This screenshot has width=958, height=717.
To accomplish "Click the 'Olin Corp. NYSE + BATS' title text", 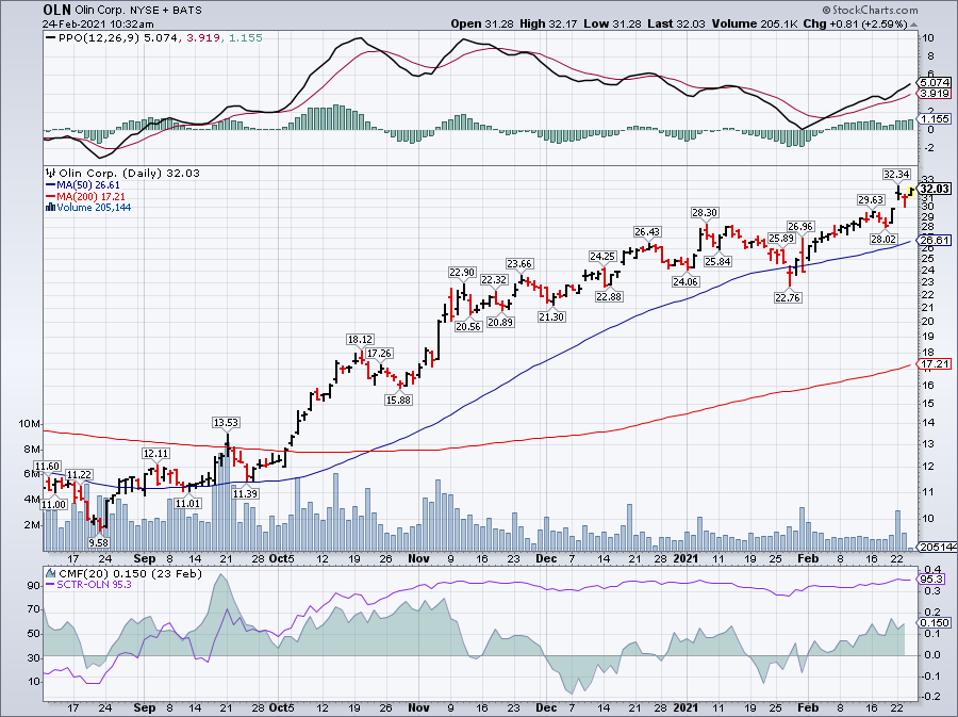I will tap(138, 10).
